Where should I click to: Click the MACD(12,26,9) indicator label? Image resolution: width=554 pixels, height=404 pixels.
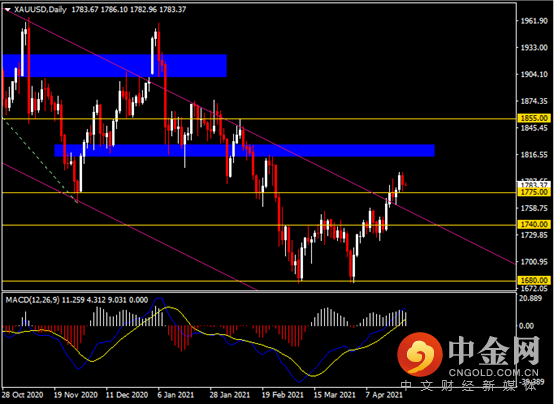click(33, 300)
